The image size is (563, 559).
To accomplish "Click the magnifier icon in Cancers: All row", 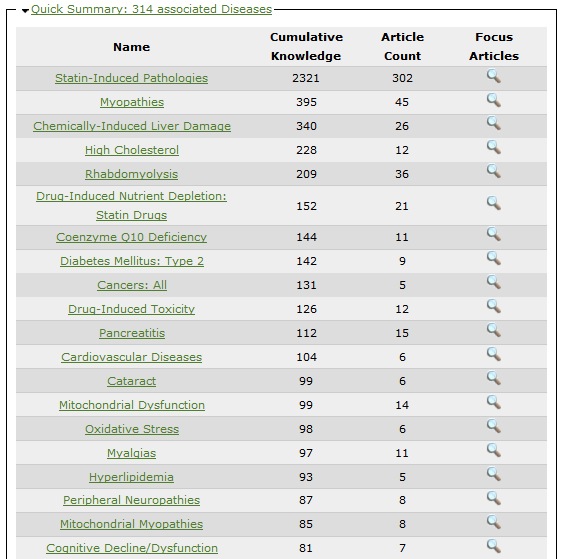I will pyautogui.click(x=494, y=283).
